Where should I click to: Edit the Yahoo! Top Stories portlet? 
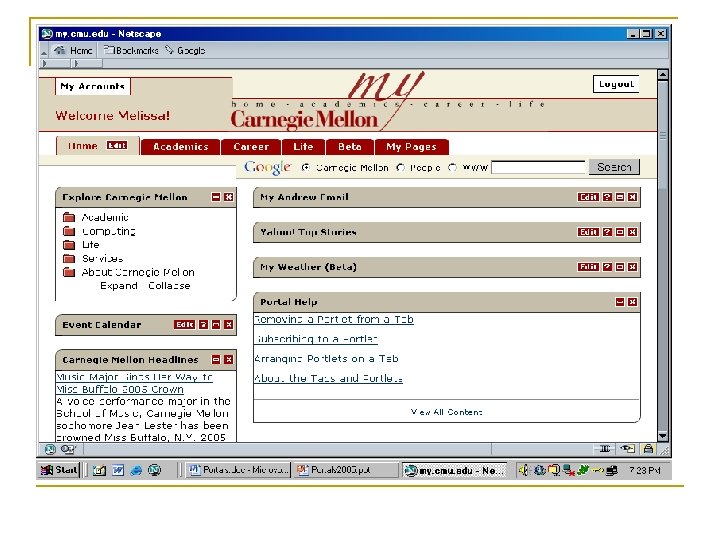(x=588, y=232)
